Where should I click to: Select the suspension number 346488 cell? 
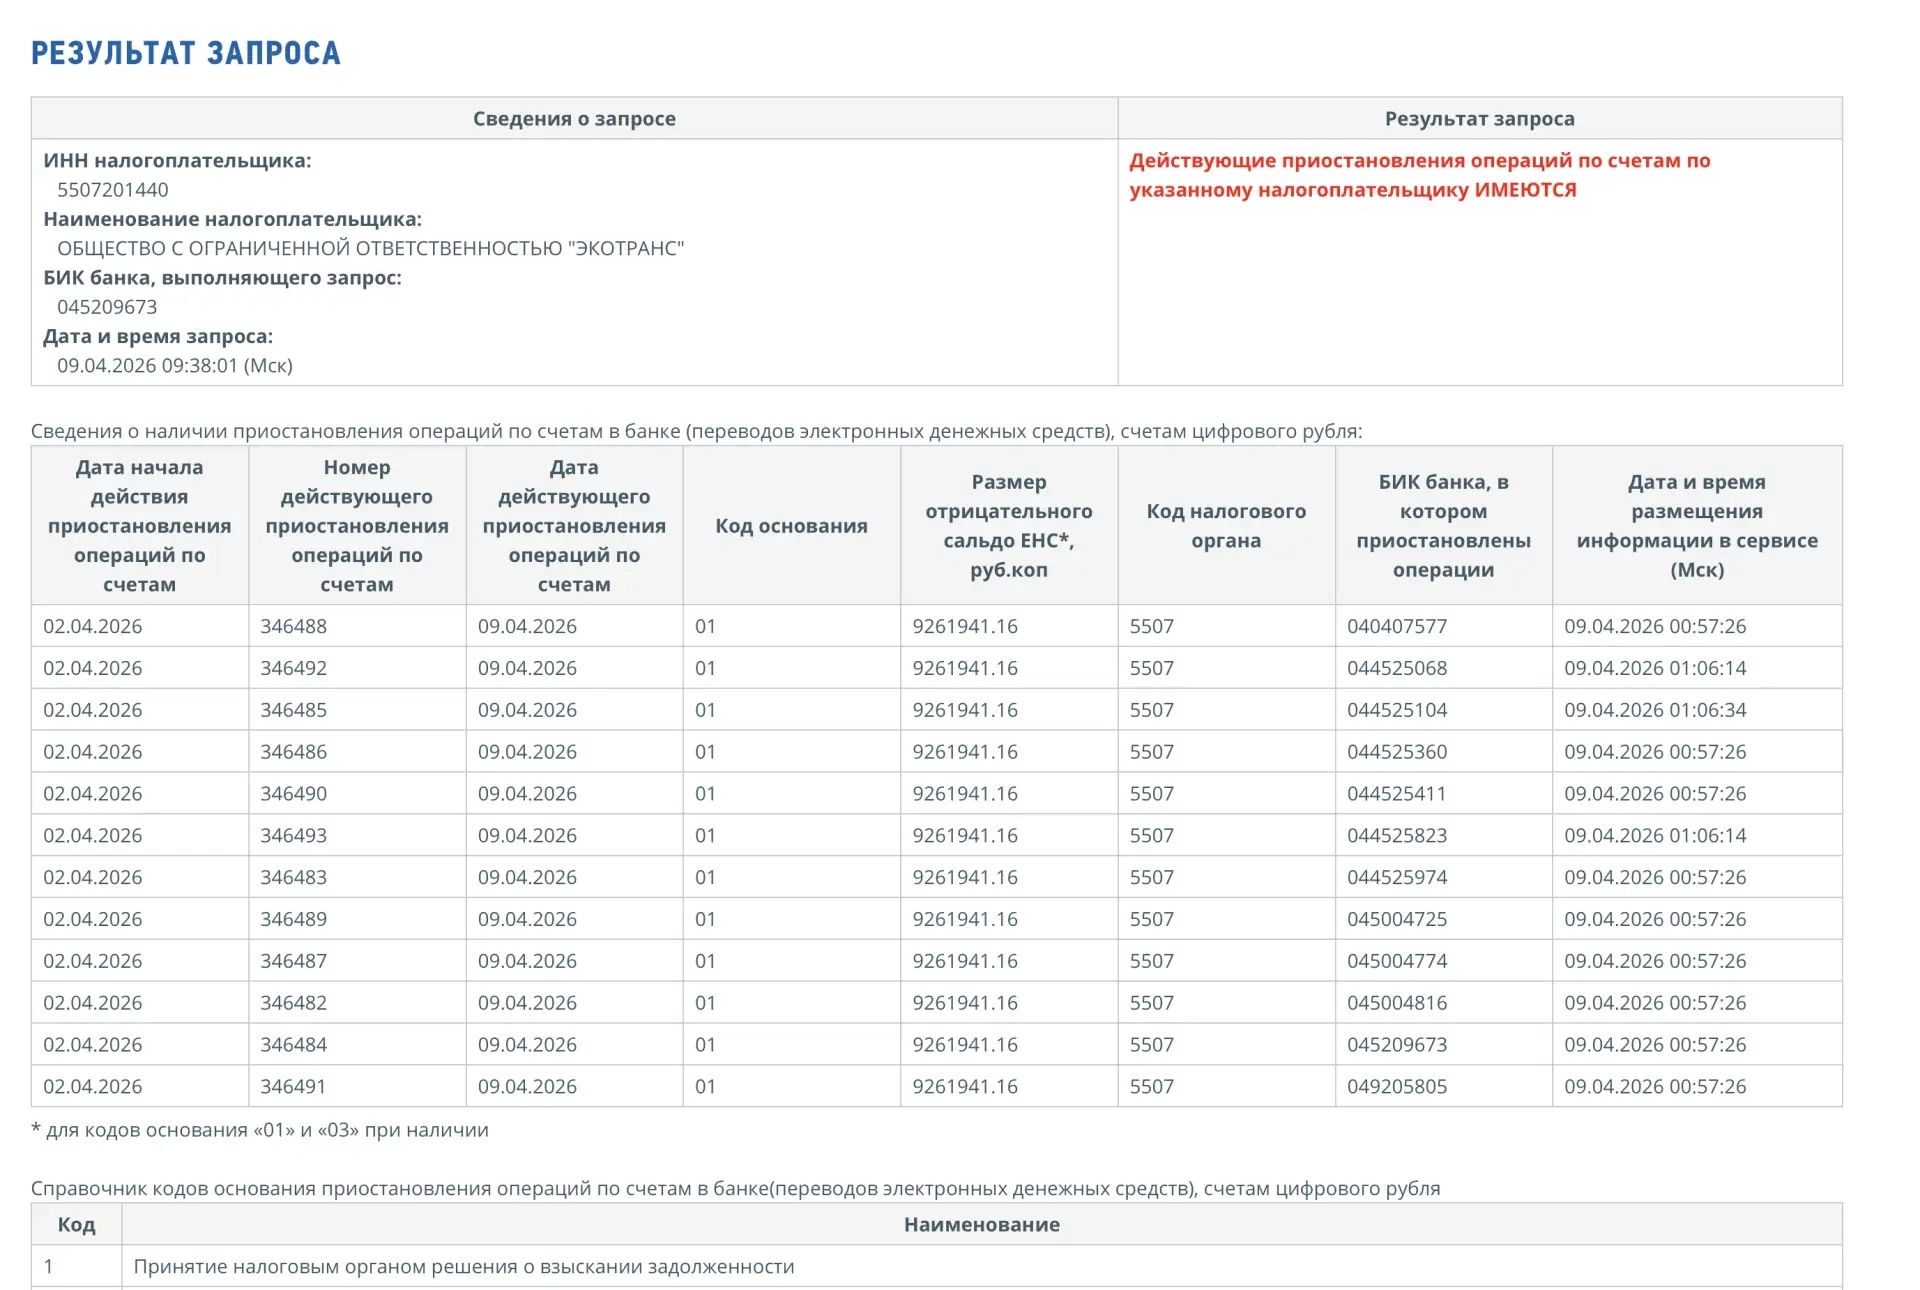(x=294, y=627)
